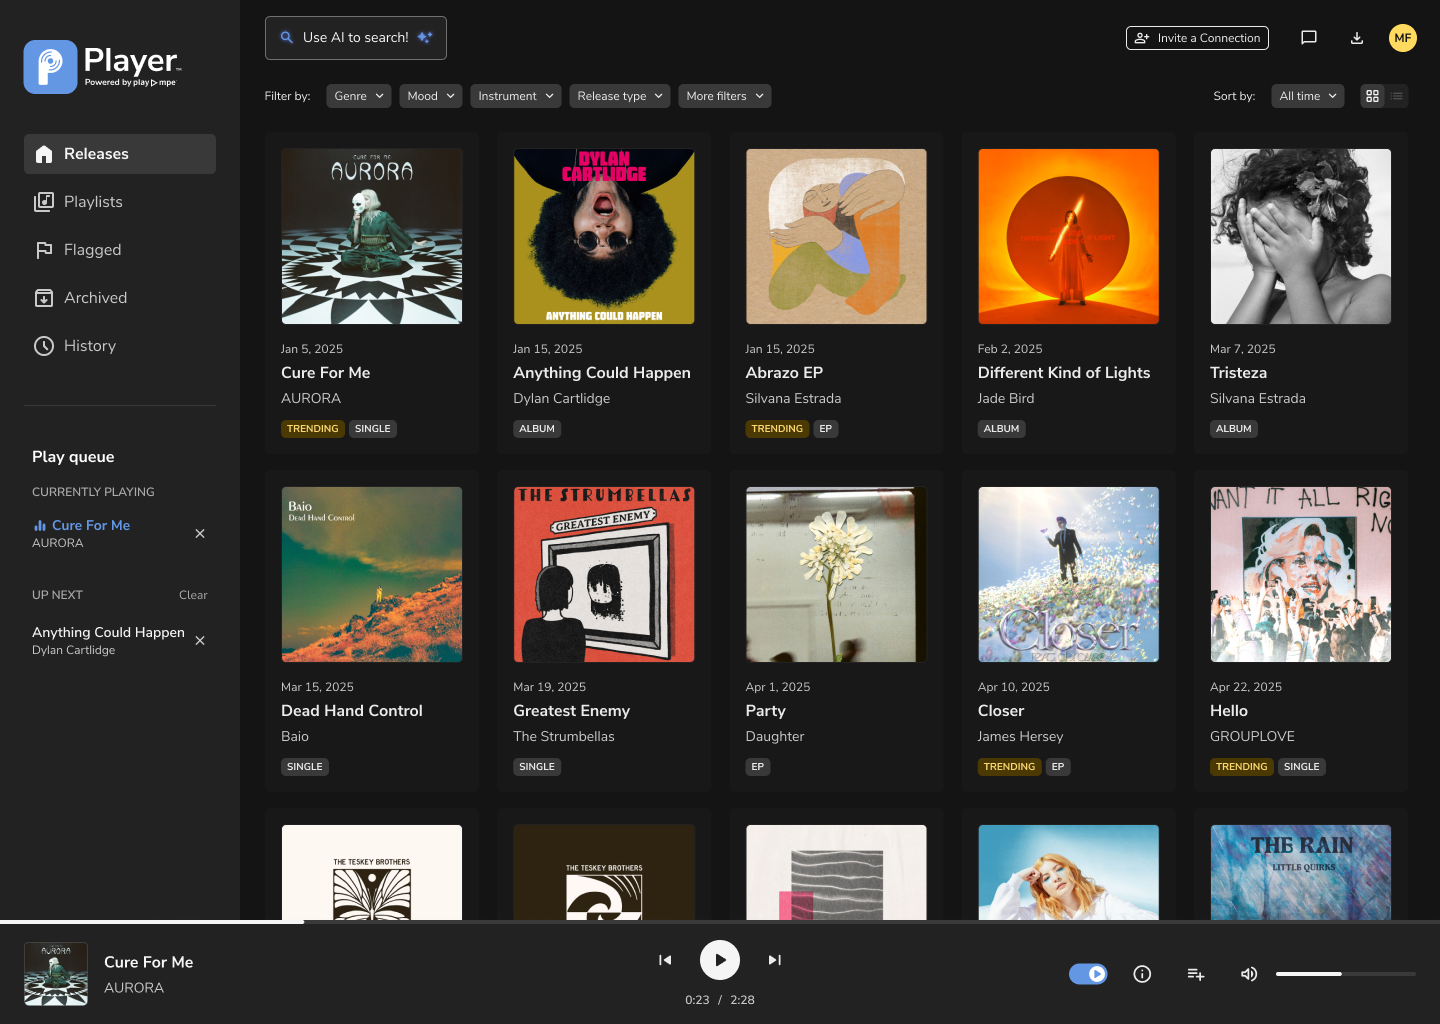Open Playlists in the sidebar
This screenshot has height=1024, width=1440.
93,202
